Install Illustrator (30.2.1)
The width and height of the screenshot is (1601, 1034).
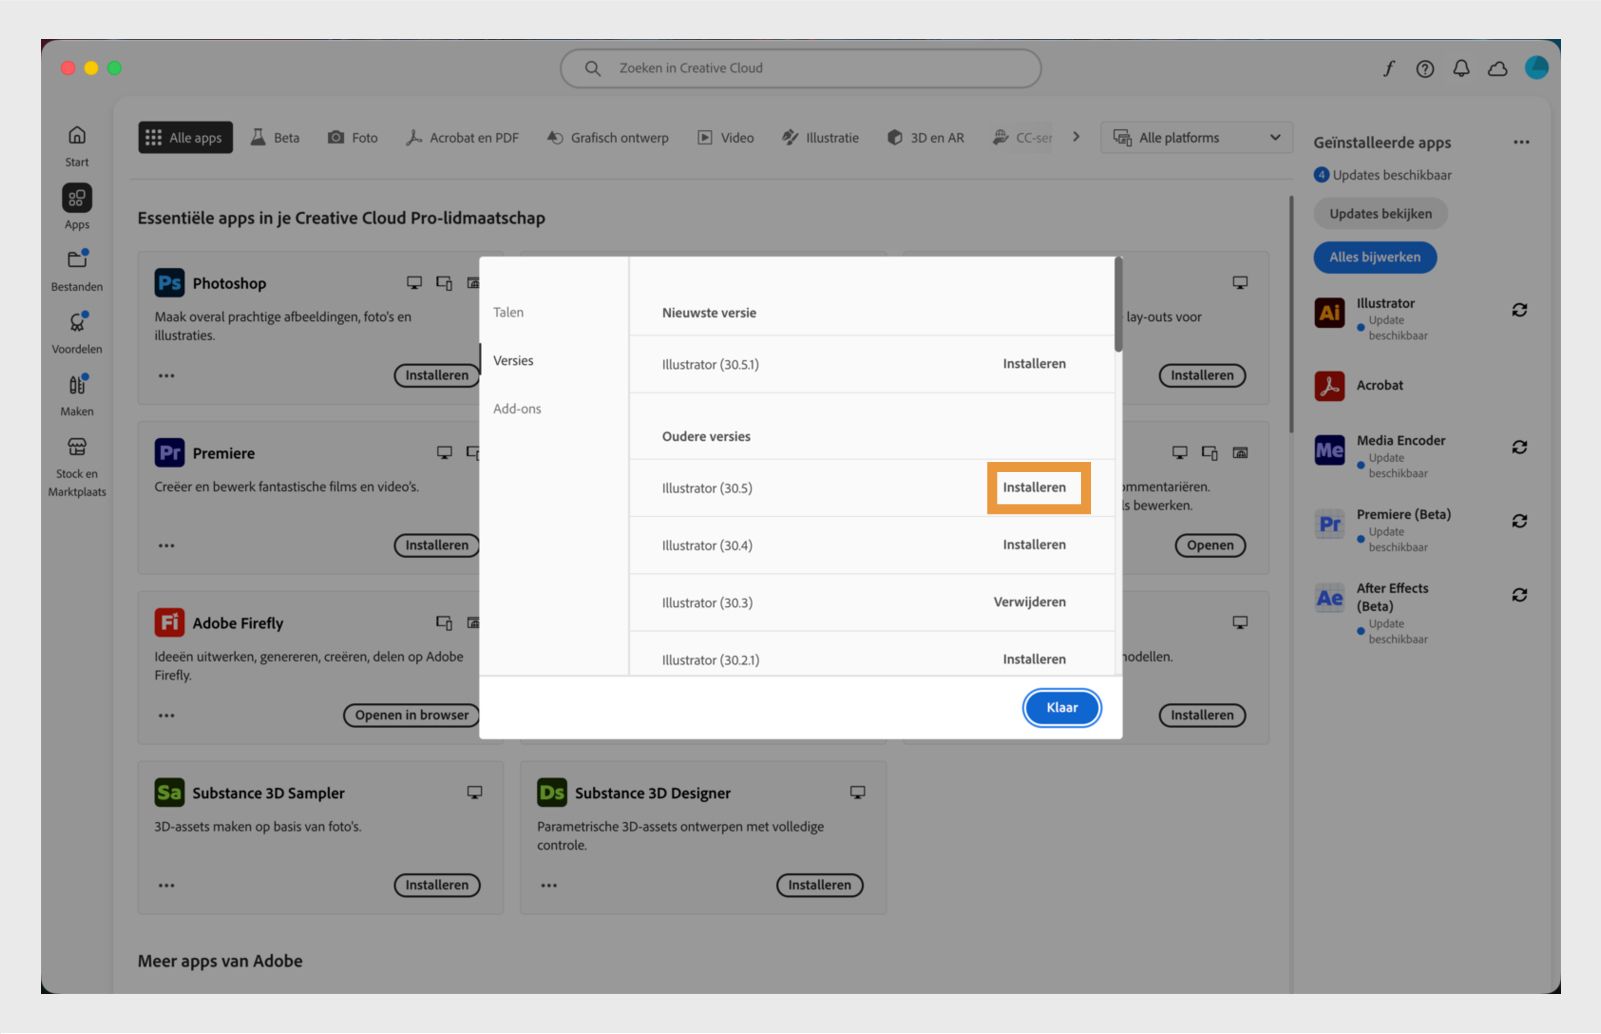tap(1034, 659)
